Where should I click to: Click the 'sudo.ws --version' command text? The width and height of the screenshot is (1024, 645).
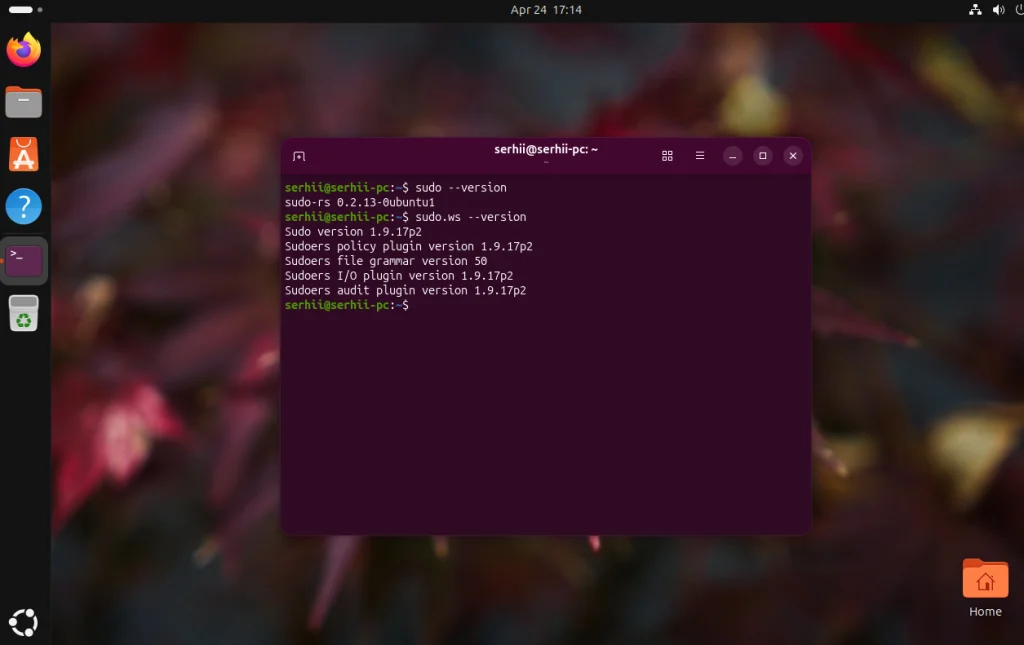[x=470, y=217]
